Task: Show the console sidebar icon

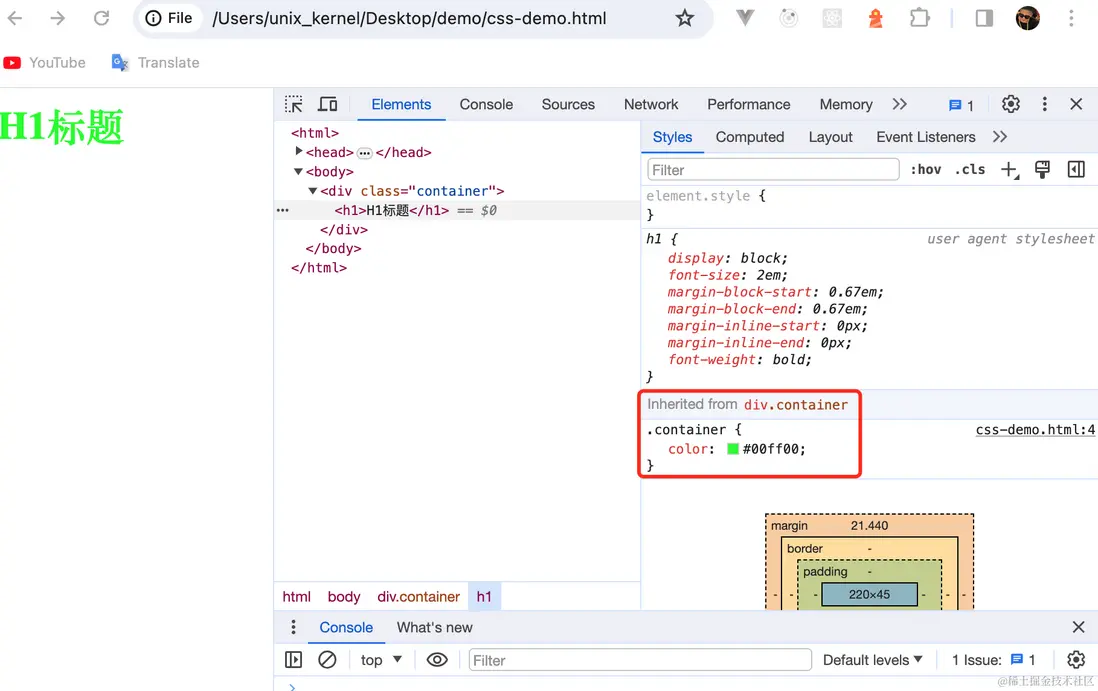Action: (293, 660)
